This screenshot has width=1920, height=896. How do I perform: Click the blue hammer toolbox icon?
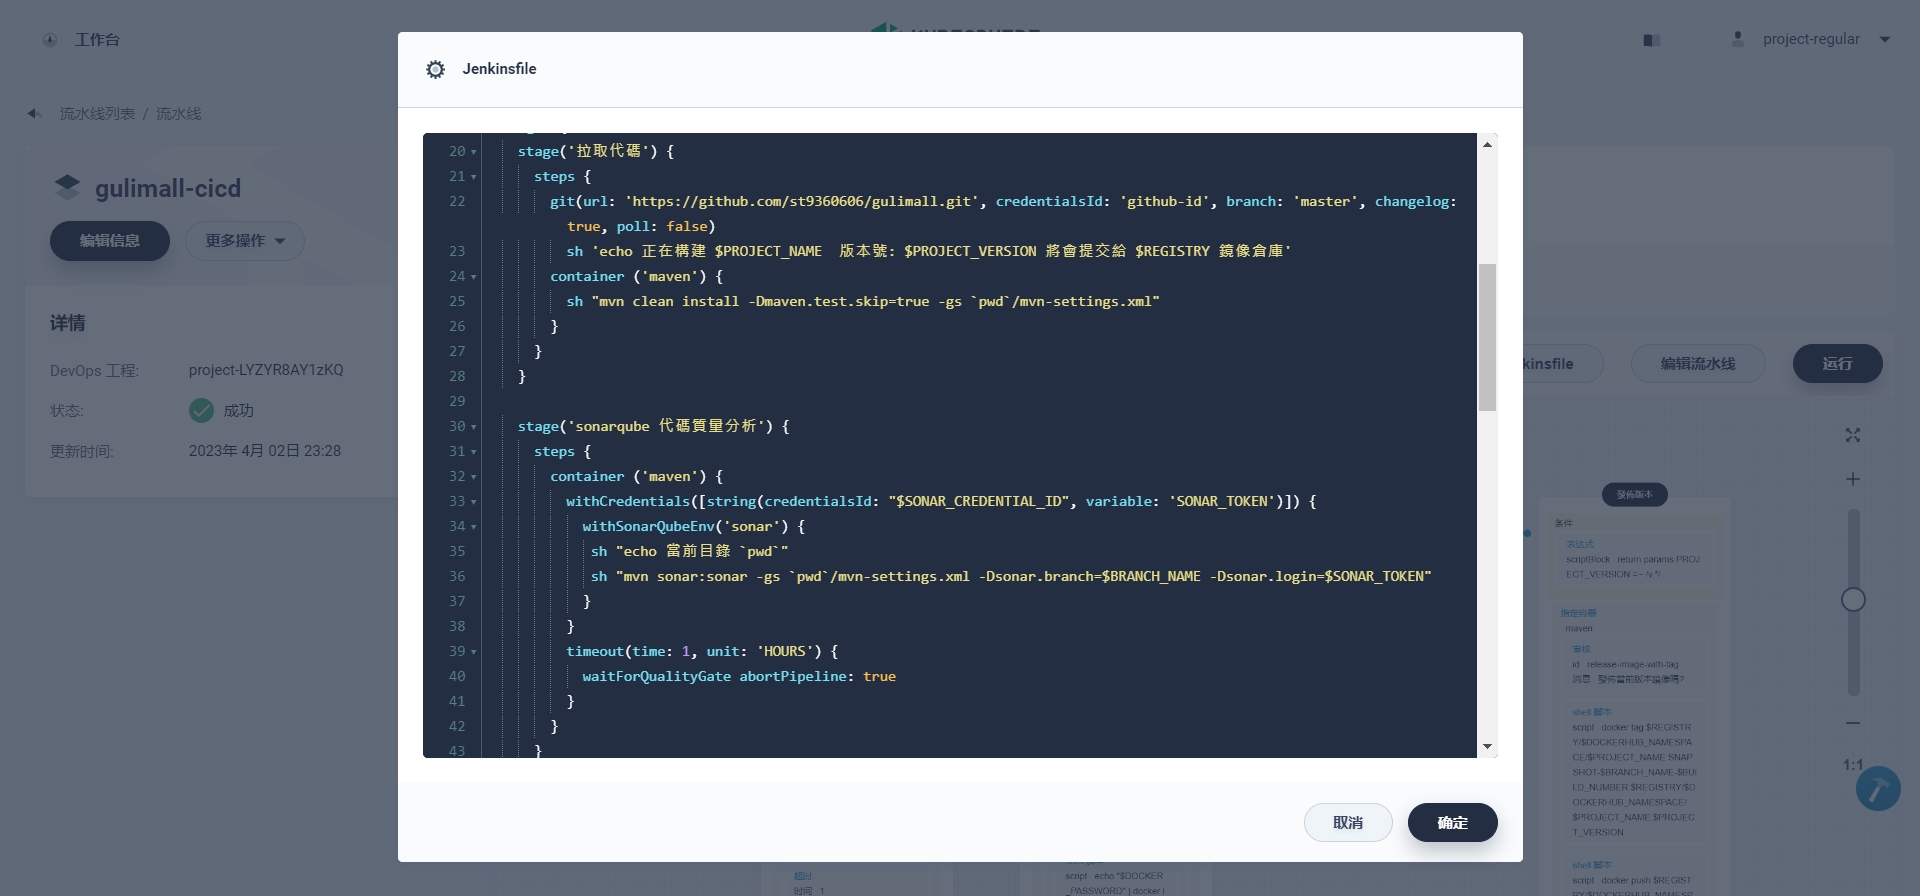[x=1878, y=788]
